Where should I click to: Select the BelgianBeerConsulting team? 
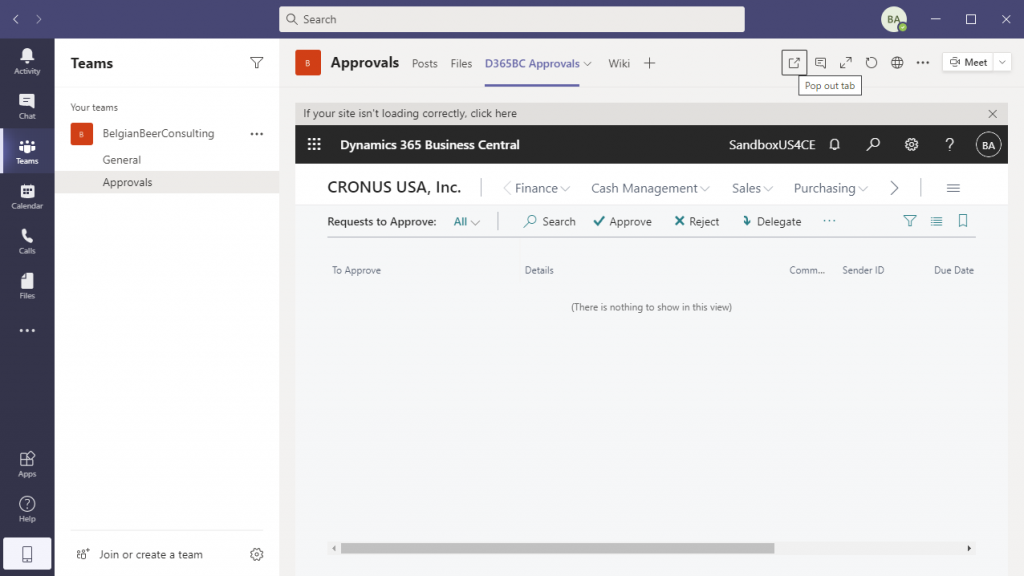pos(158,133)
